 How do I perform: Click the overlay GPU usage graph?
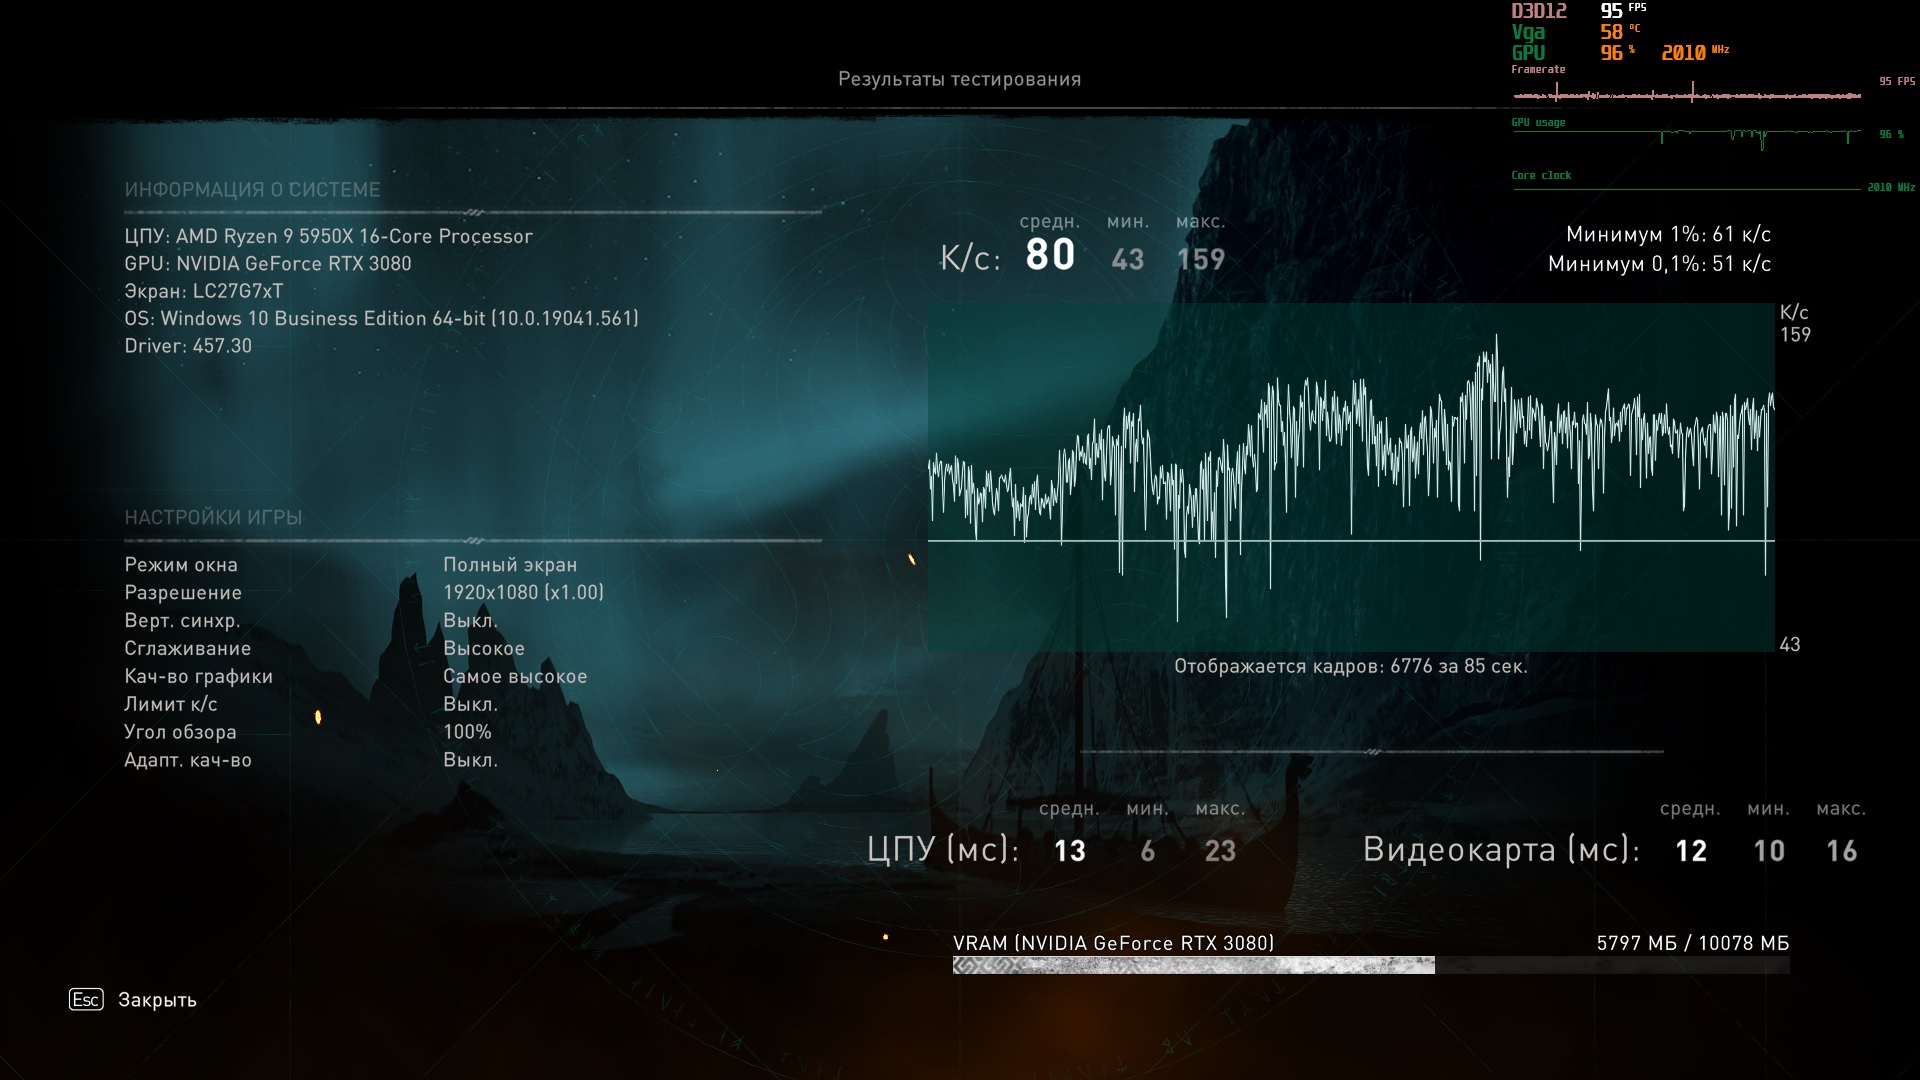[1686, 135]
